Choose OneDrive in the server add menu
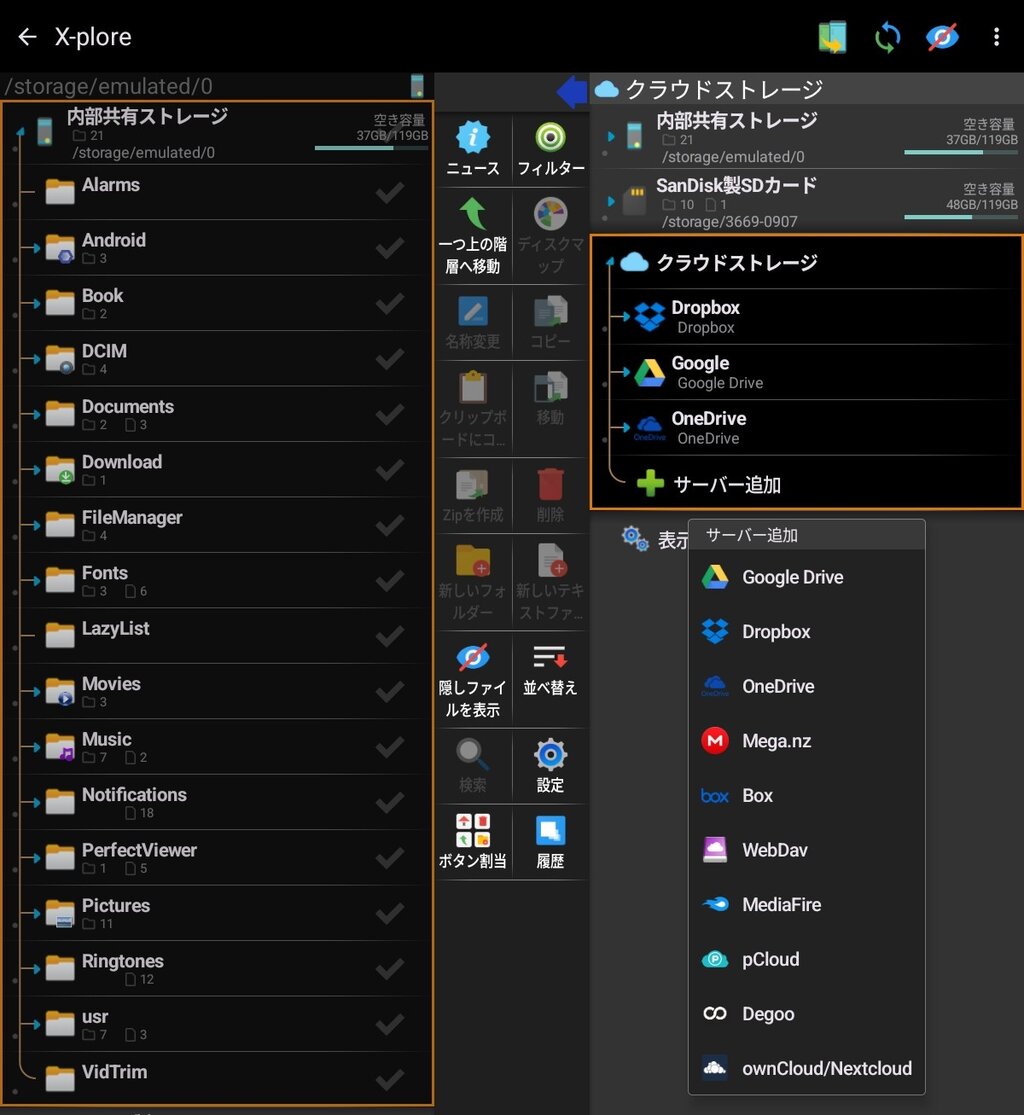1024x1115 pixels. pos(806,686)
